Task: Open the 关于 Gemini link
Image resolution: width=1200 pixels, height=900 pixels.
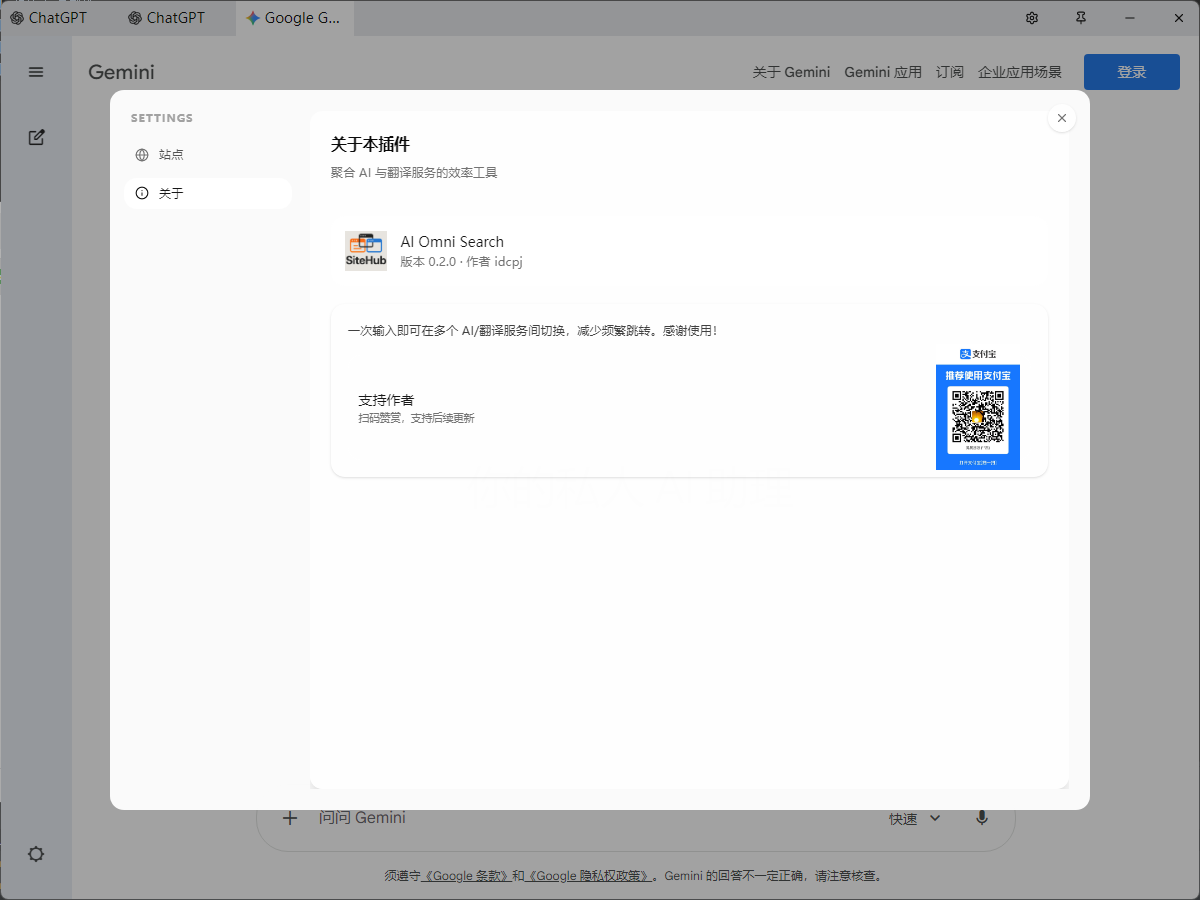Action: click(x=791, y=72)
